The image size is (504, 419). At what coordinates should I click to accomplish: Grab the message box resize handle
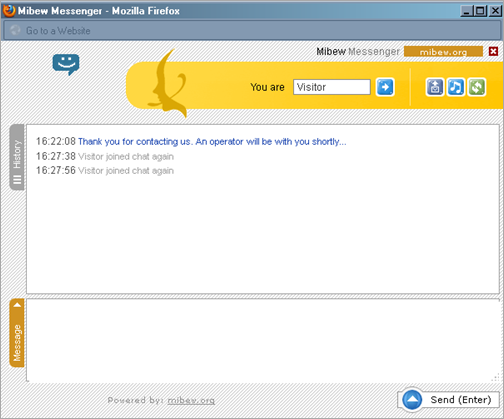pyautogui.click(x=495, y=377)
